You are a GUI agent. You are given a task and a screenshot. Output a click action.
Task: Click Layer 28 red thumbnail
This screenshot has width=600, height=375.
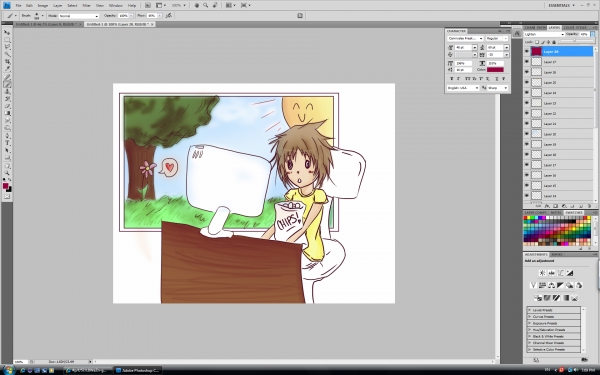pyautogui.click(x=536, y=51)
